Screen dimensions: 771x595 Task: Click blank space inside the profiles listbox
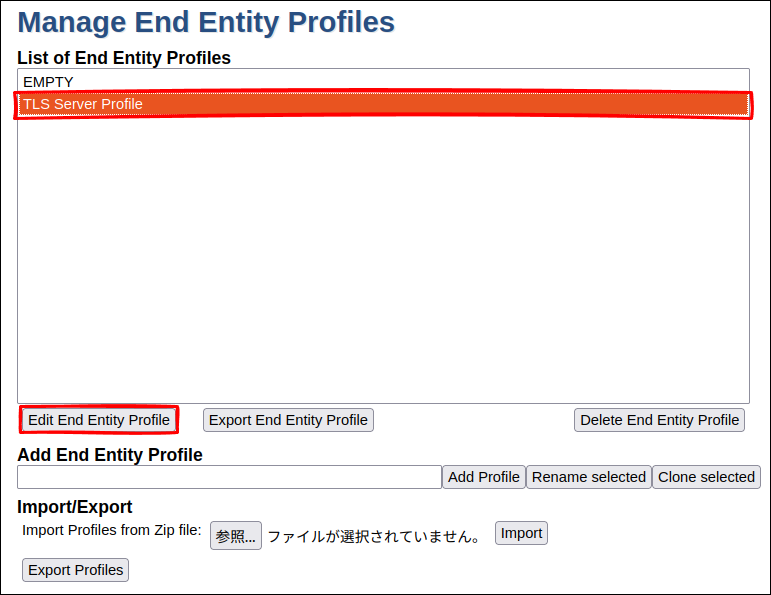pyautogui.click(x=383, y=260)
